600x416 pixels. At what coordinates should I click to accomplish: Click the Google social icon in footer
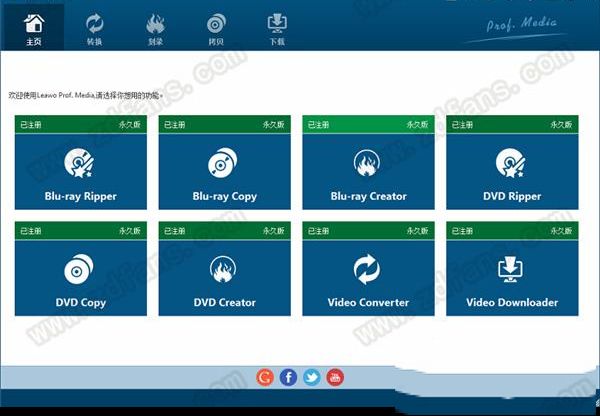click(x=265, y=377)
